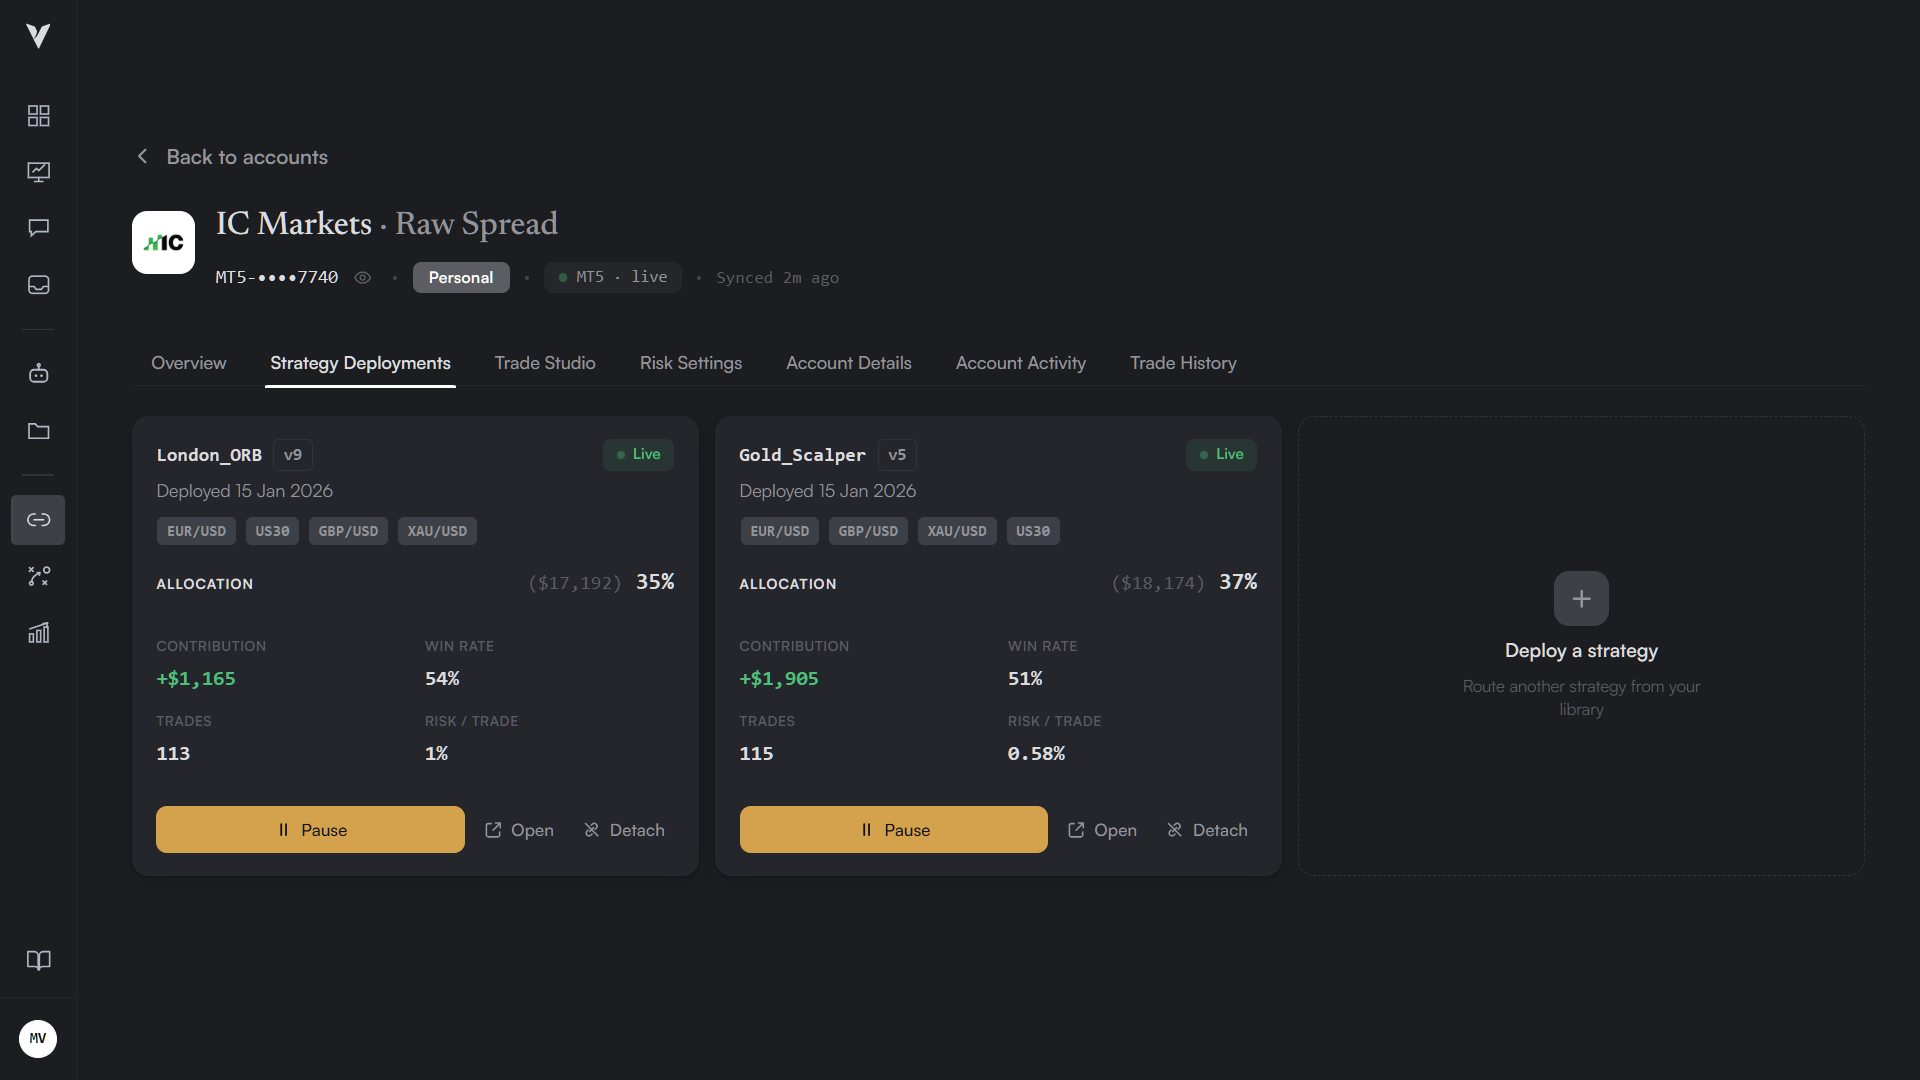Click the GBP/USD tag on Gold_Scalper card
Image resolution: width=1920 pixels, height=1080 pixels.
click(868, 531)
